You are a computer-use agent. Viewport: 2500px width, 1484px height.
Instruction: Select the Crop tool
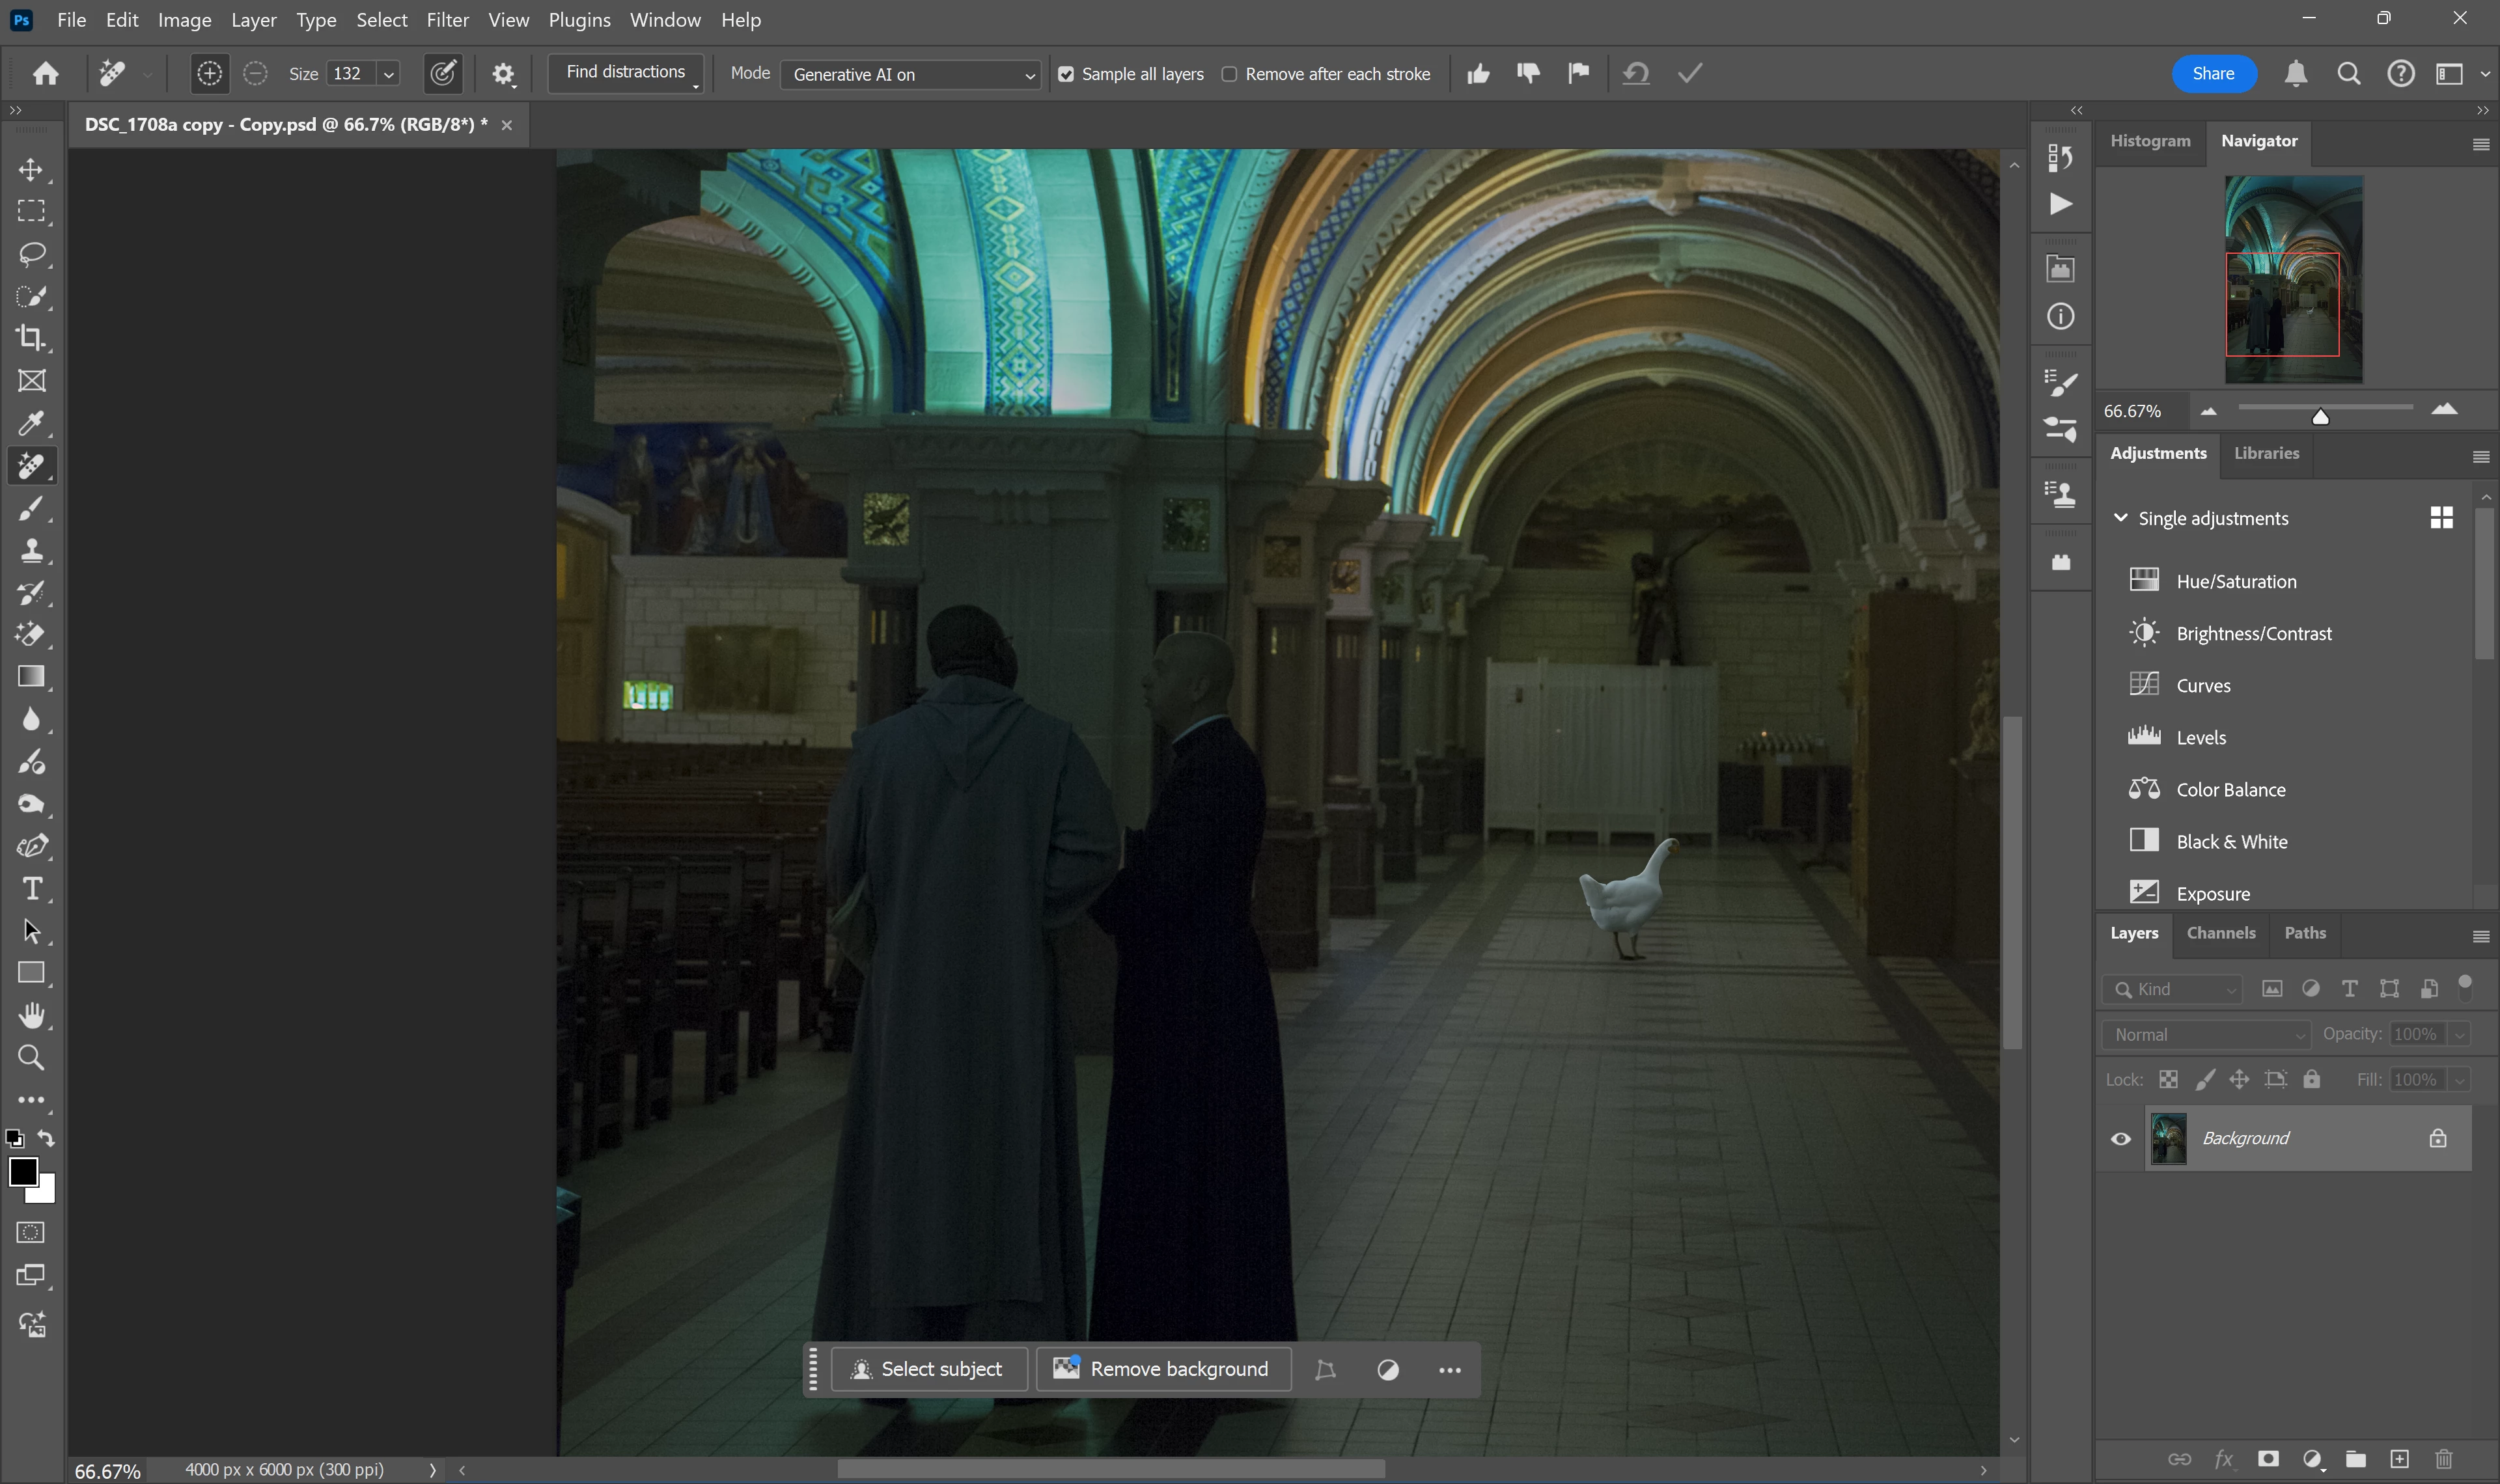[x=31, y=338]
